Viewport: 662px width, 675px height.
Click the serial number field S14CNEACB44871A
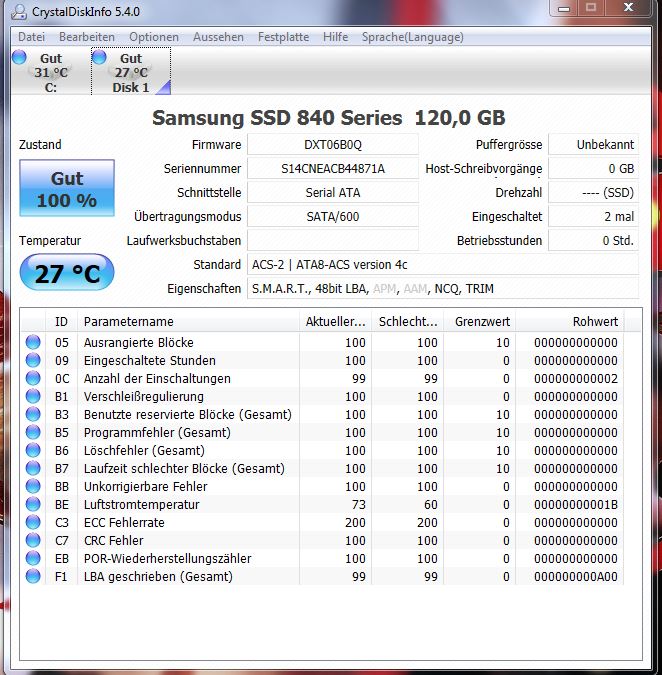[333, 169]
